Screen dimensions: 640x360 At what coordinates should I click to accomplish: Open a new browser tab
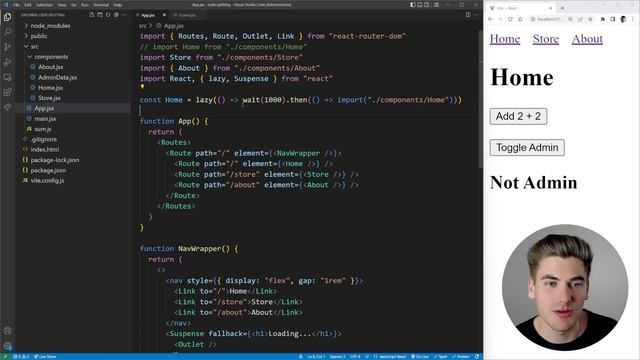(x=562, y=8)
